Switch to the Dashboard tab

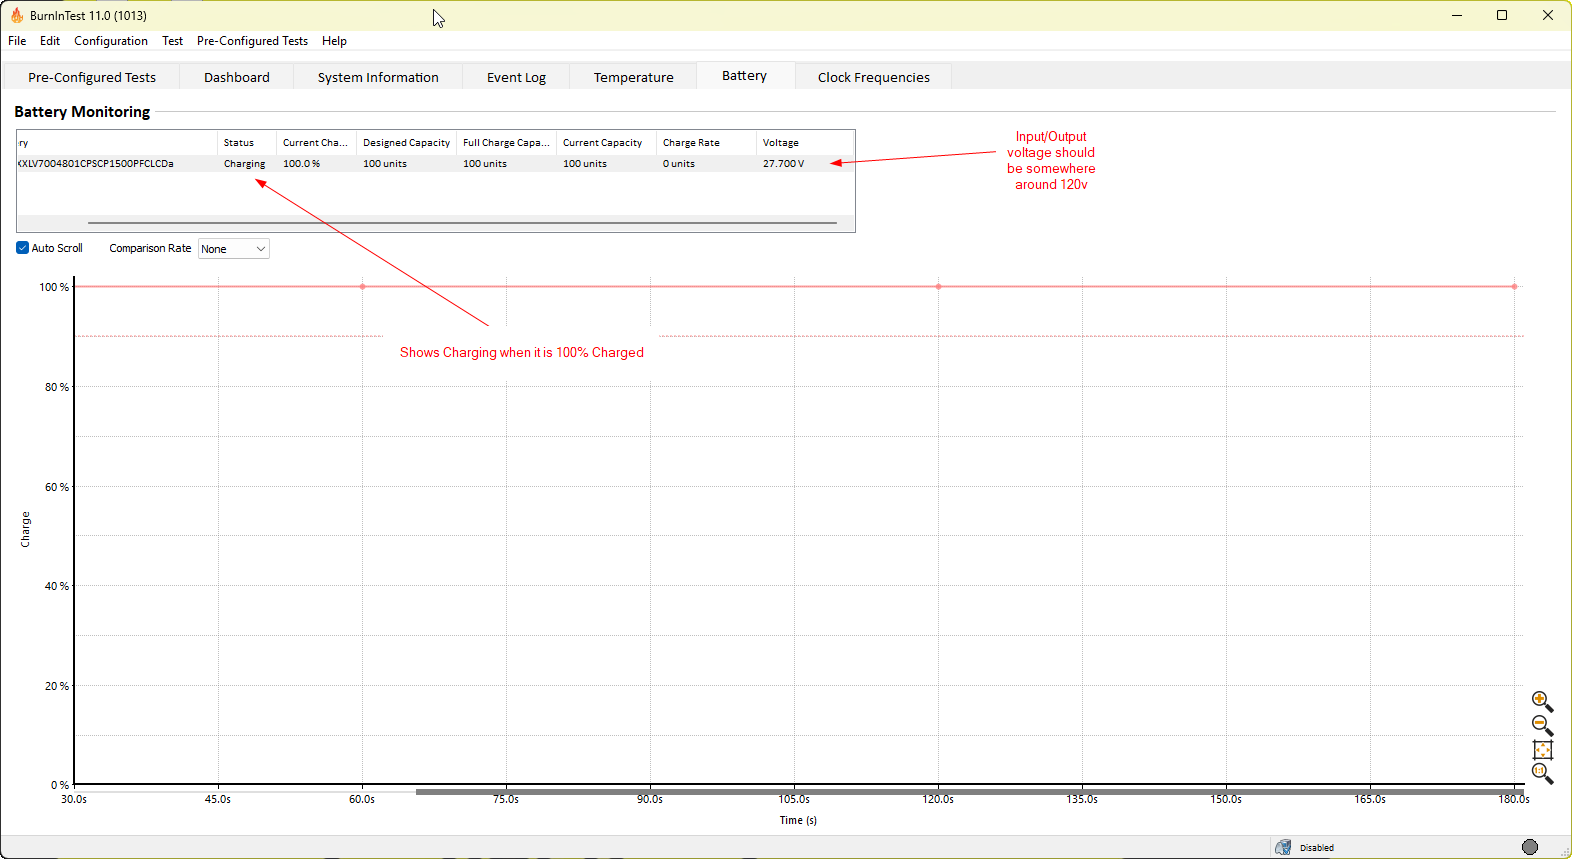[x=237, y=77]
